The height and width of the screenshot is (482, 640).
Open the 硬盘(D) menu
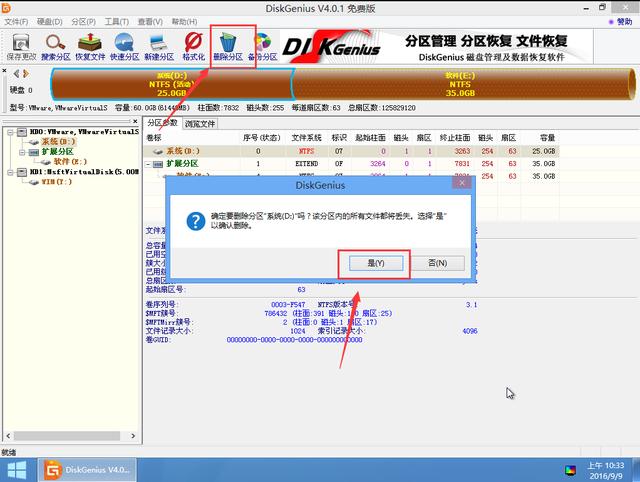49,22
